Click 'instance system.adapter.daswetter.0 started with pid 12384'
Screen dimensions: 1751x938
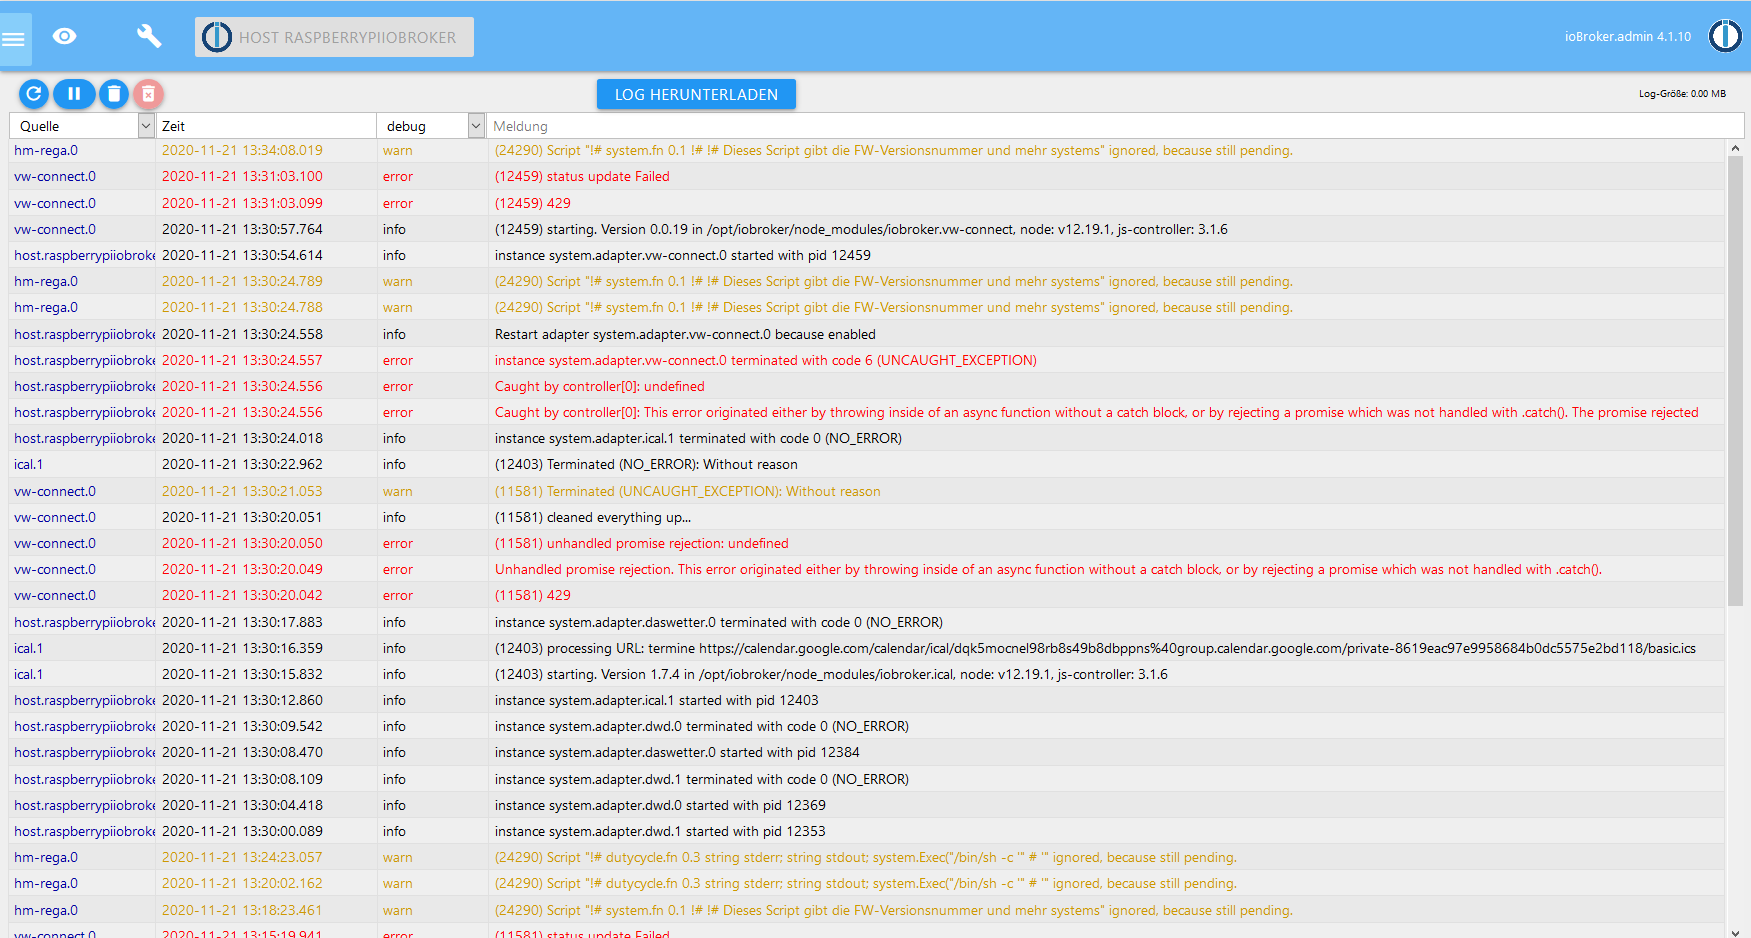(677, 752)
